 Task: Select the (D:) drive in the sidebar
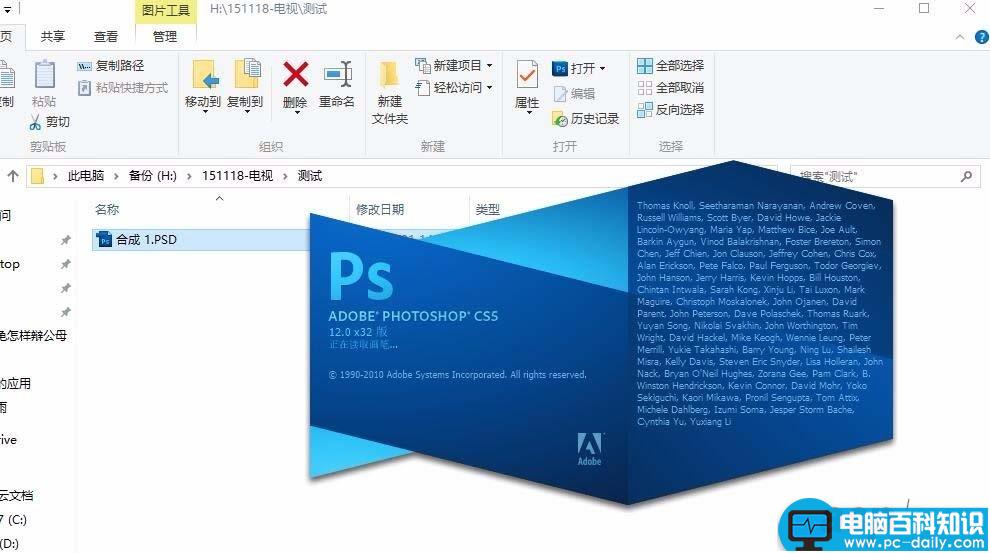tap(9, 544)
